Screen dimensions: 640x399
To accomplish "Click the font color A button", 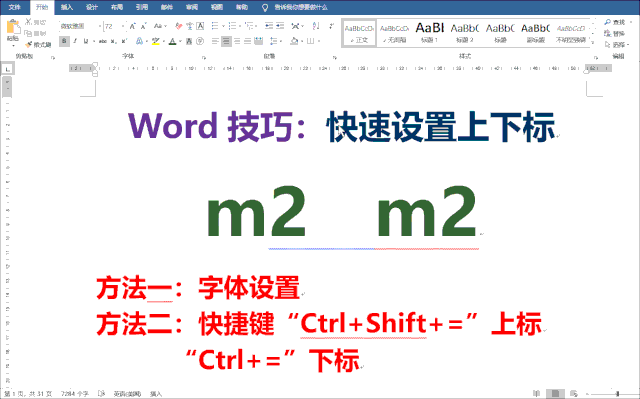I will click(x=173, y=41).
